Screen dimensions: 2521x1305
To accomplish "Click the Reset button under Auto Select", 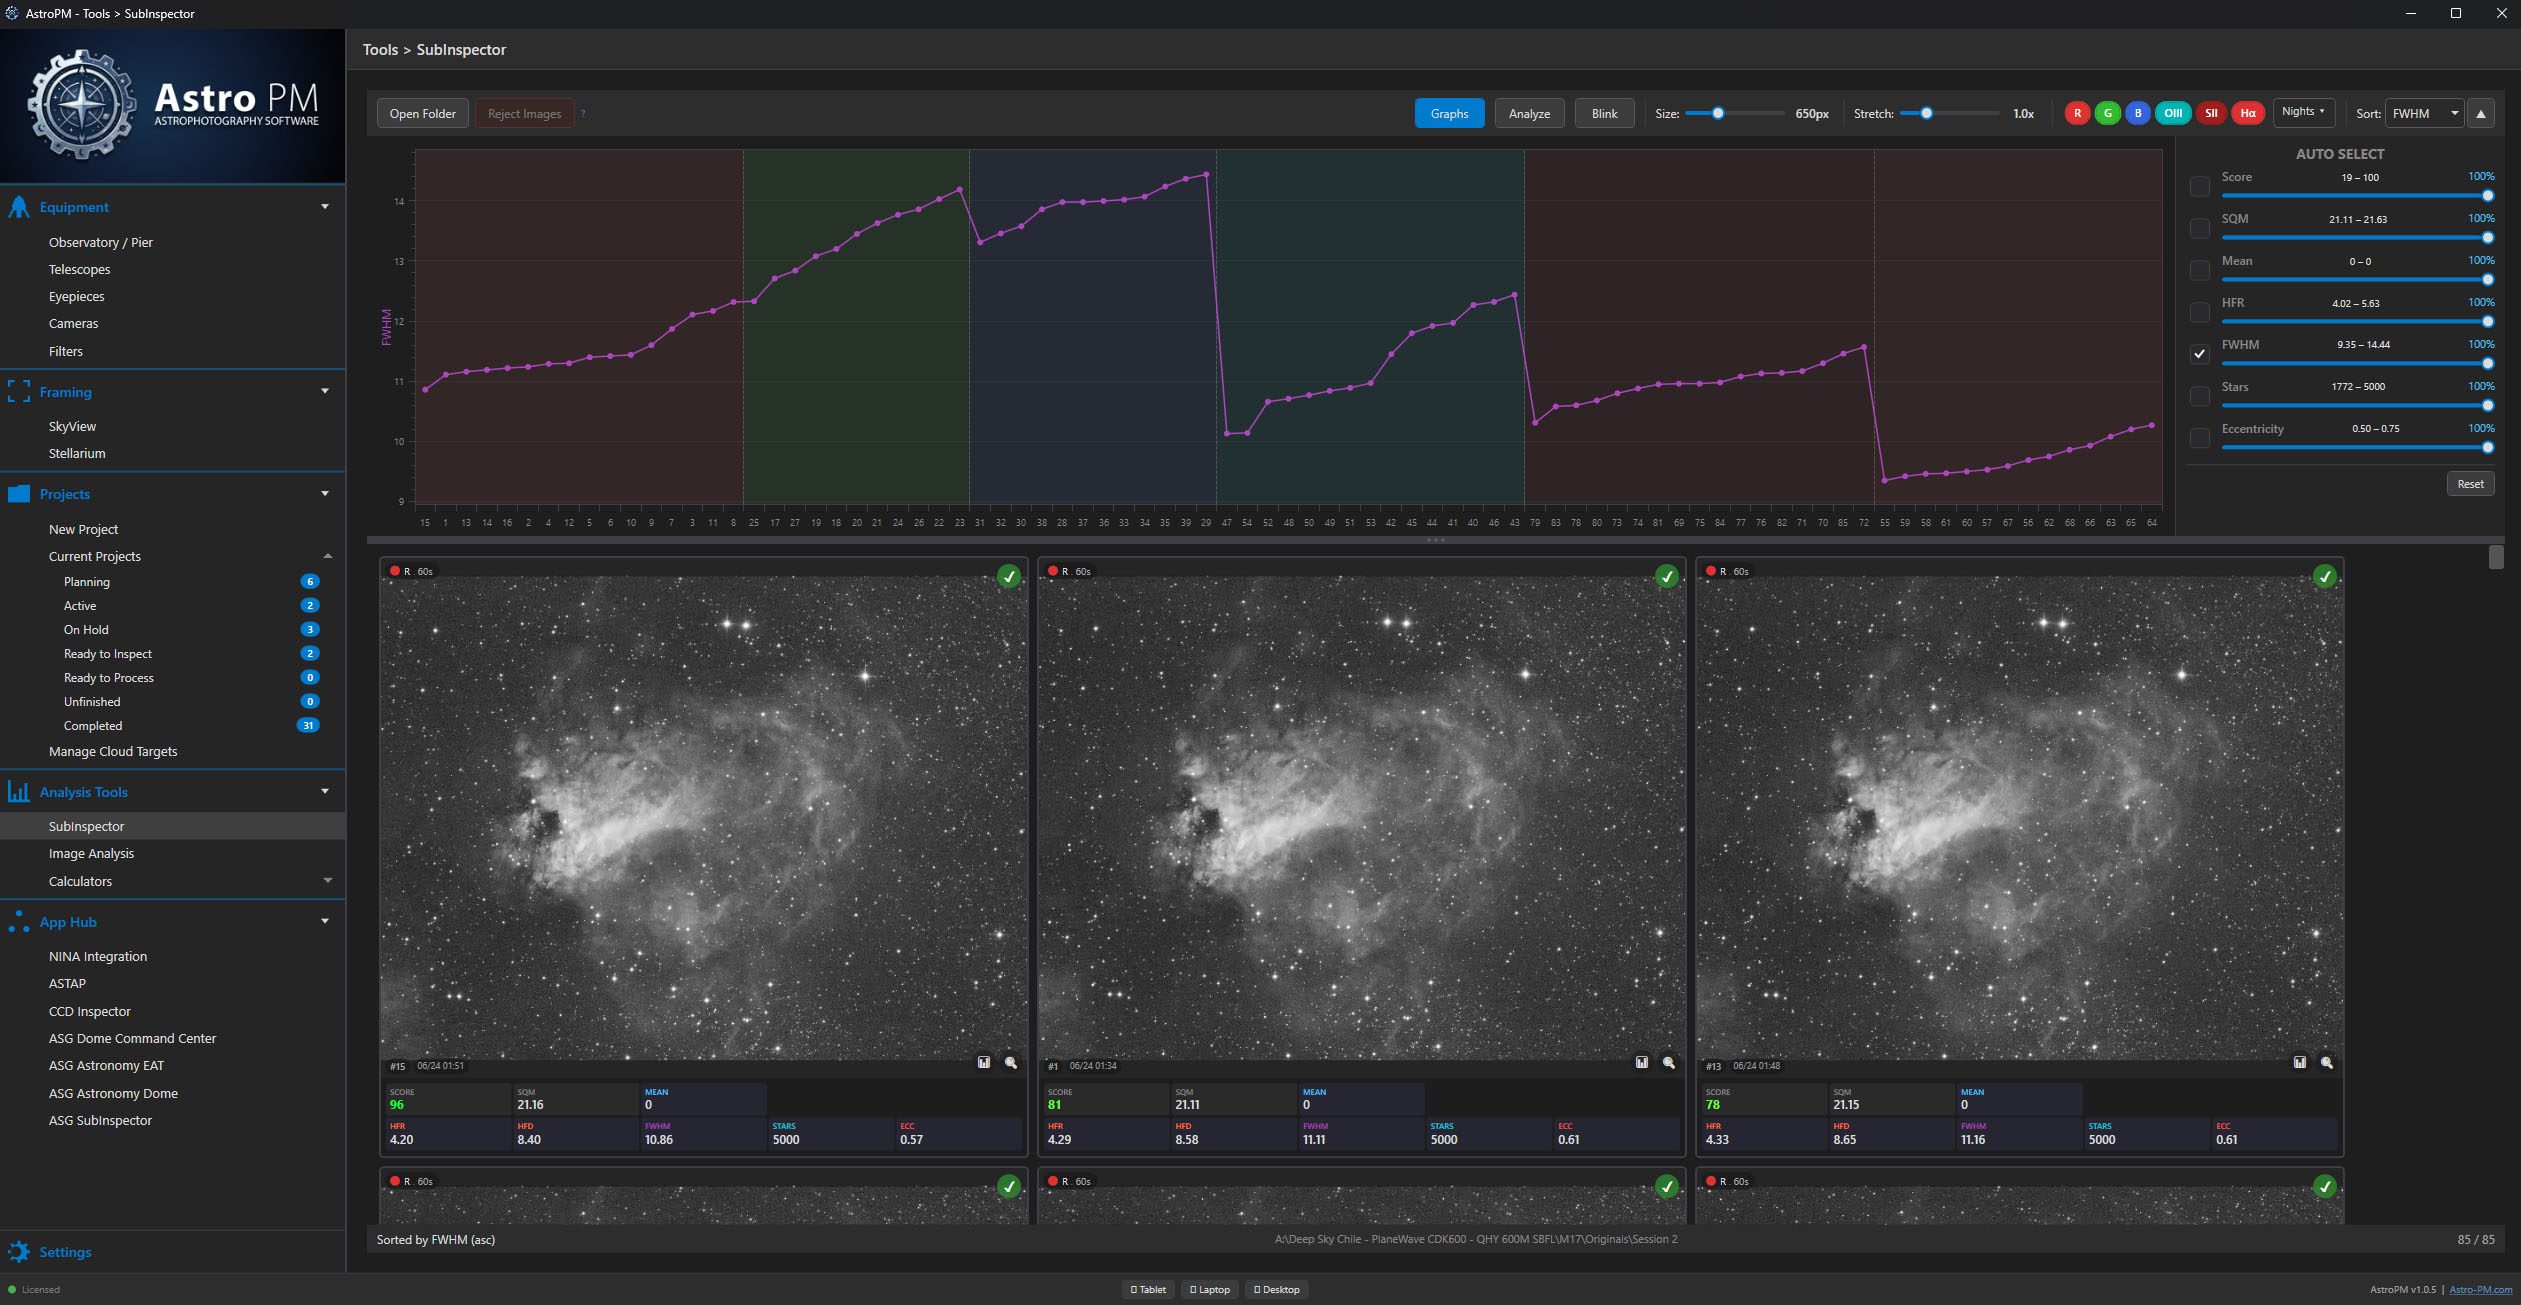I will pos(2469,484).
